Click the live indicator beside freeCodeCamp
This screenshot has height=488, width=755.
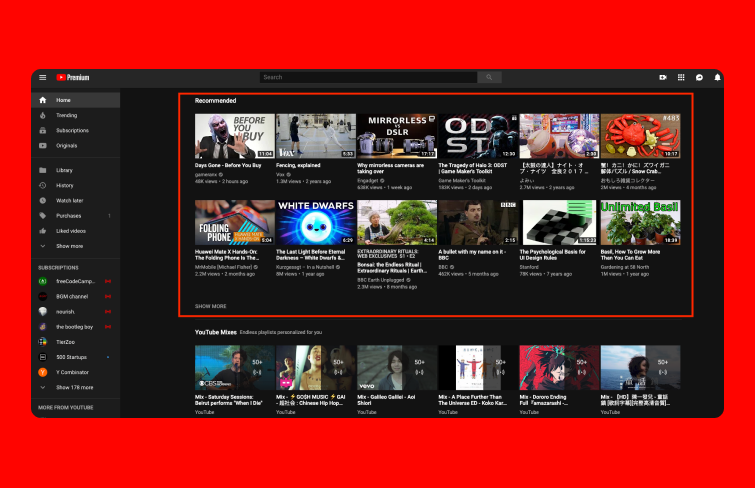pos(108,281)
